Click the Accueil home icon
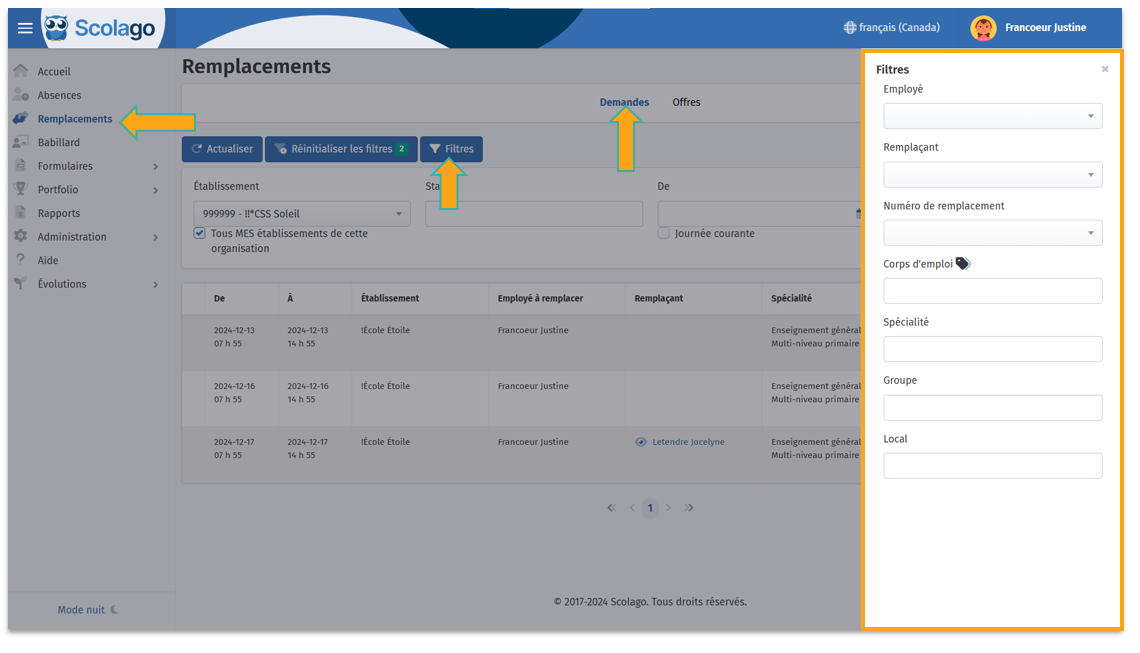 click(20, 71)
